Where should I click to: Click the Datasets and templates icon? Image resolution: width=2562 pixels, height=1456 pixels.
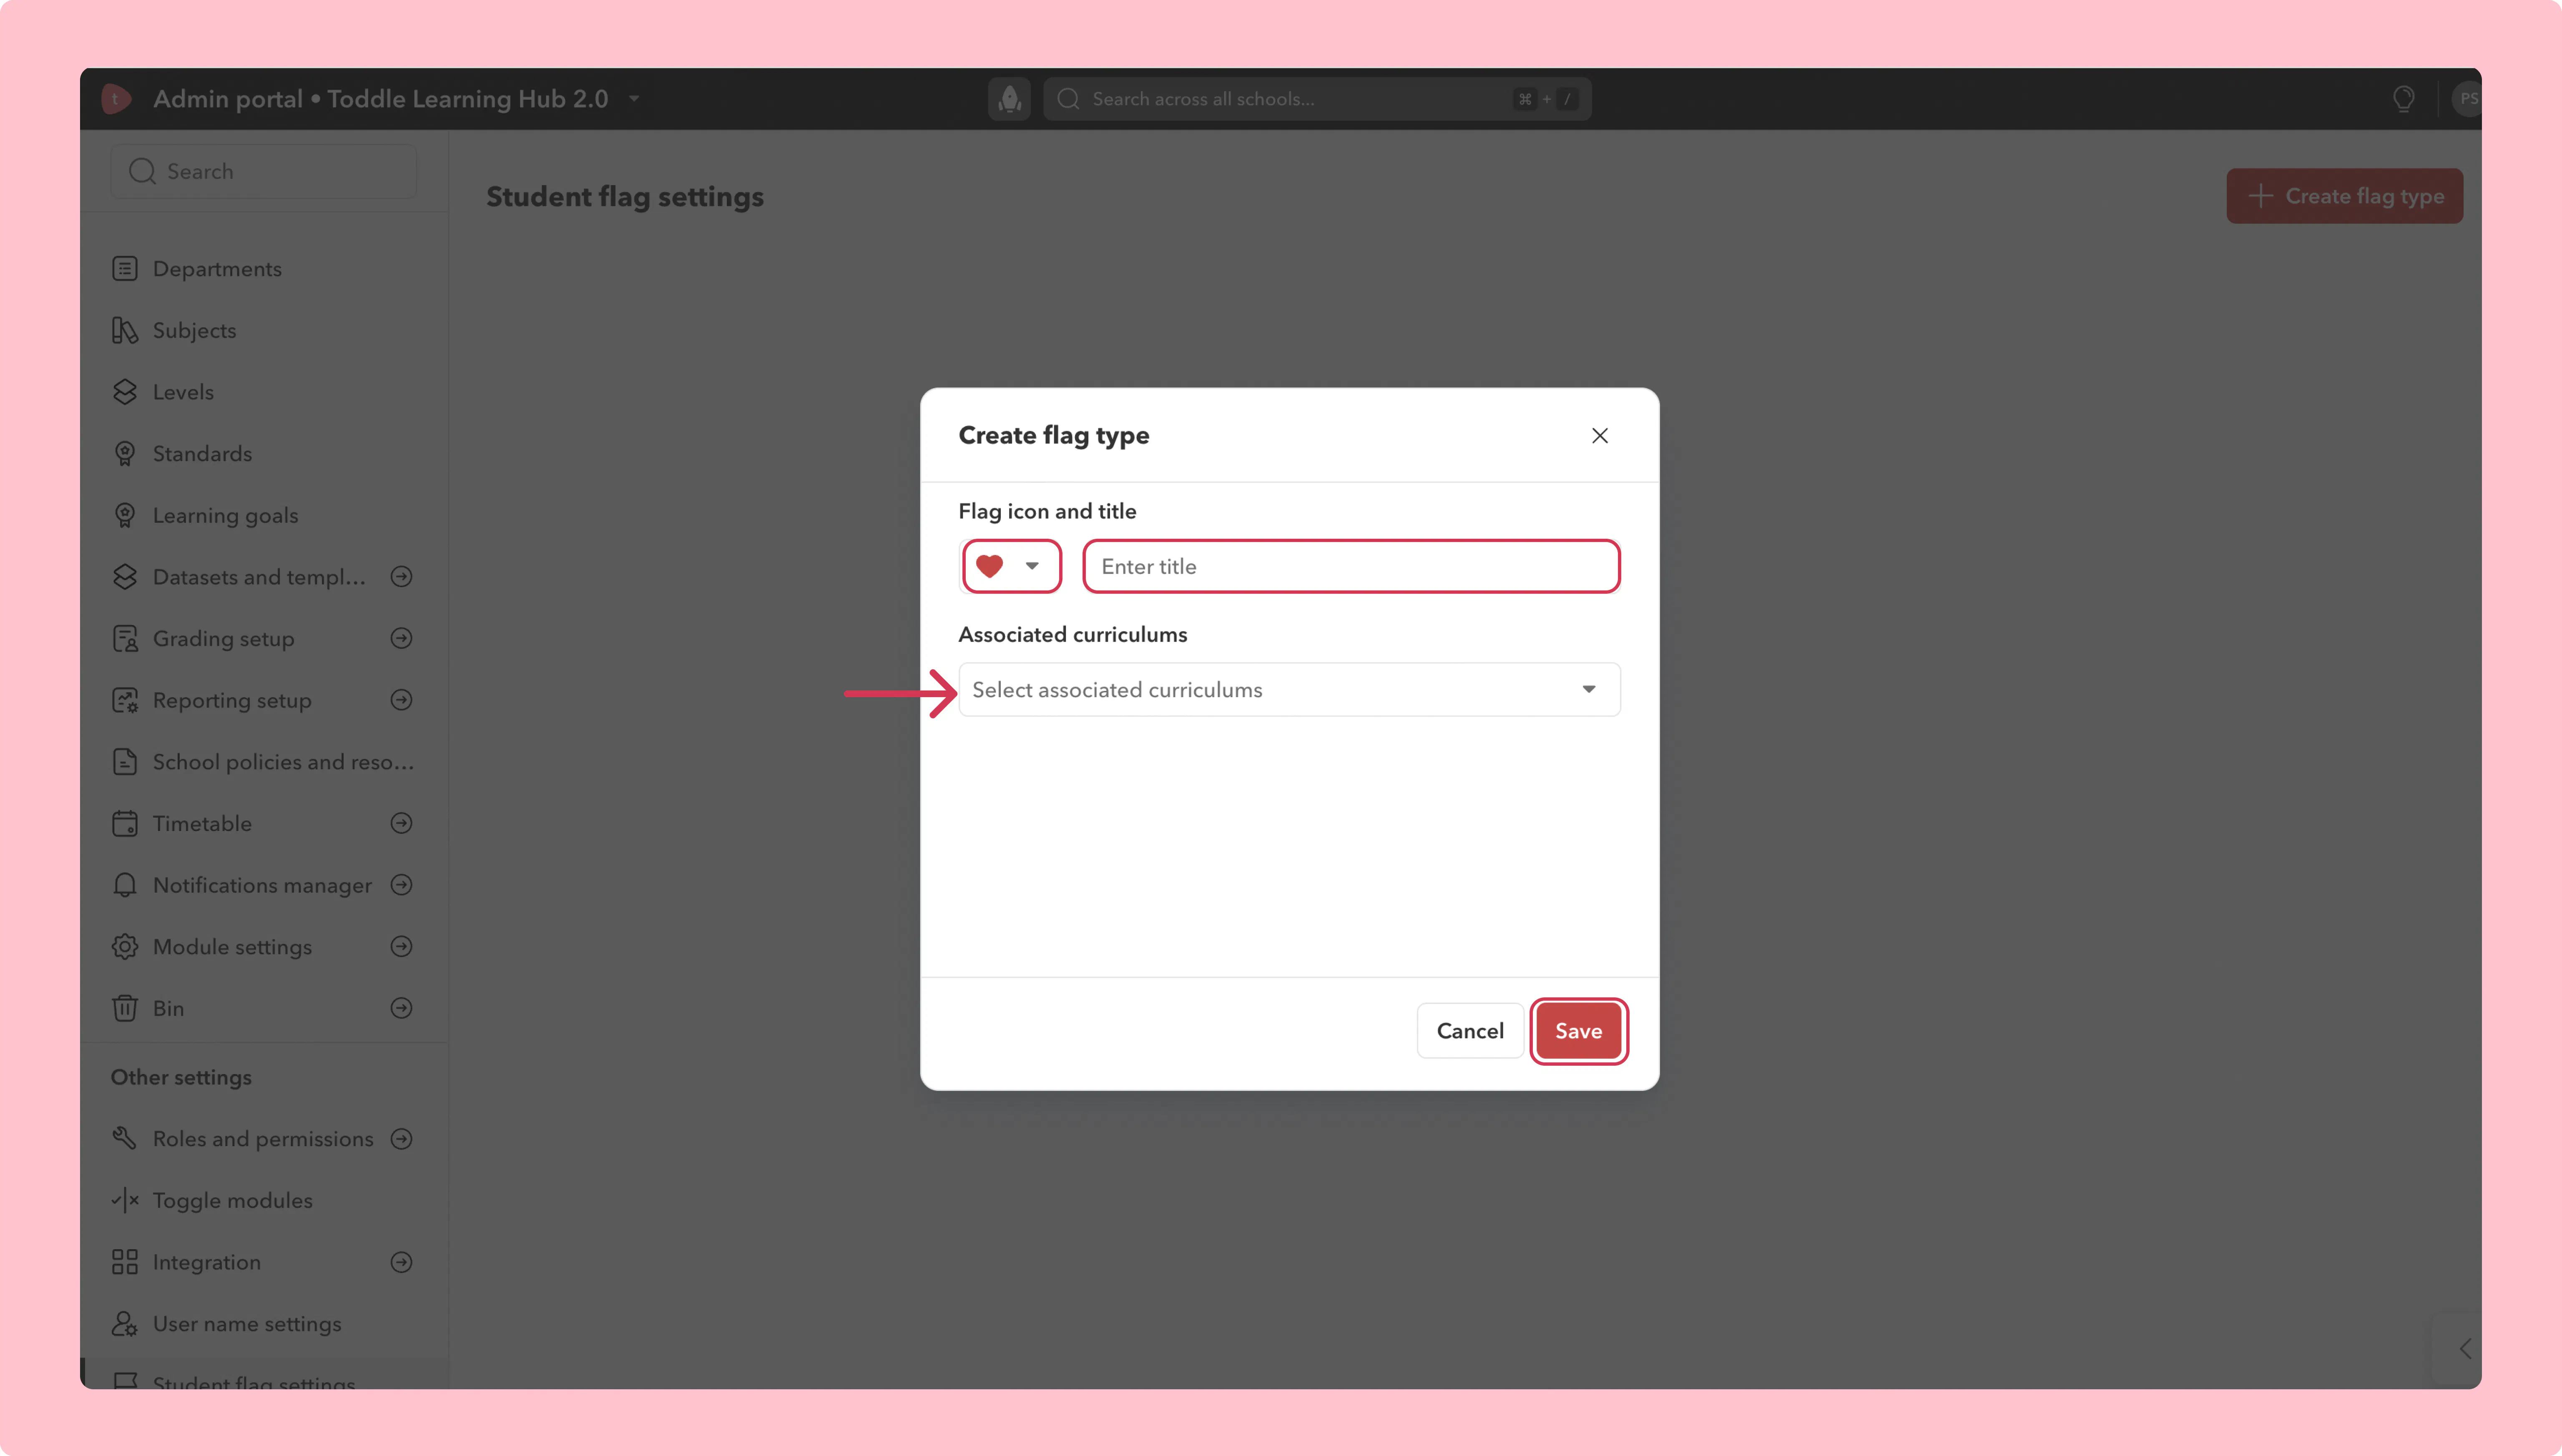(x=125, y=577)
